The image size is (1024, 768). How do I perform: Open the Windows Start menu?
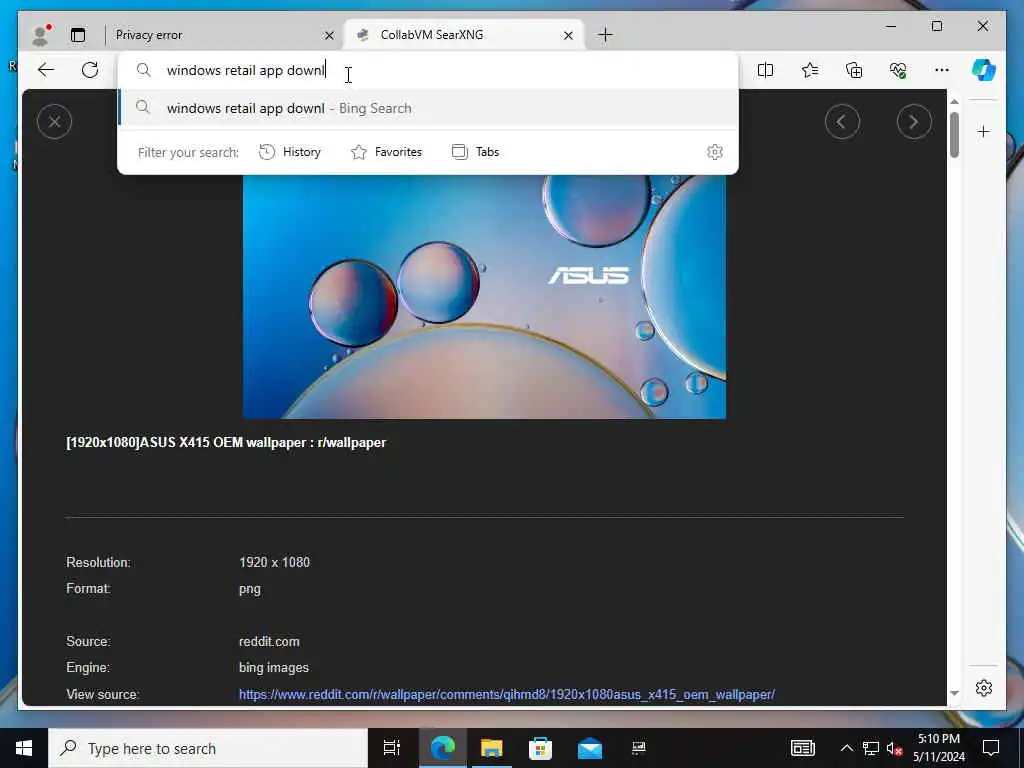tap(24, 748)
